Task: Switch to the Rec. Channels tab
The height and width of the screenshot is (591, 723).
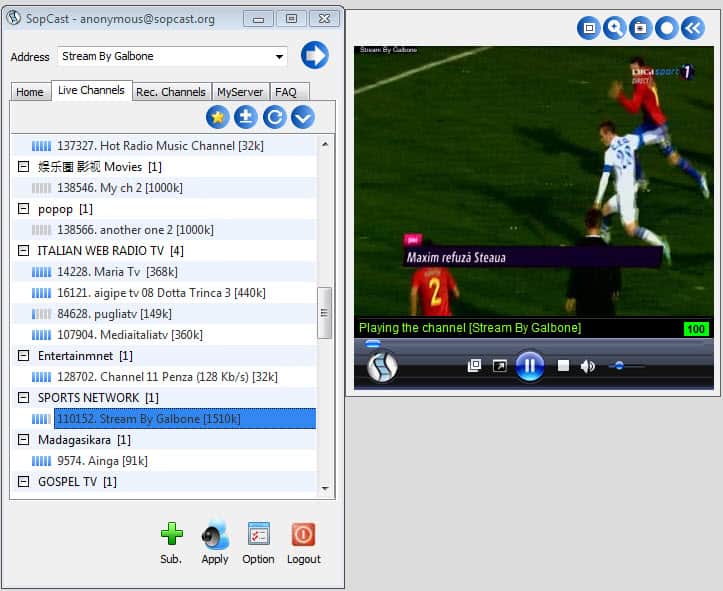Action: point(170,92)
